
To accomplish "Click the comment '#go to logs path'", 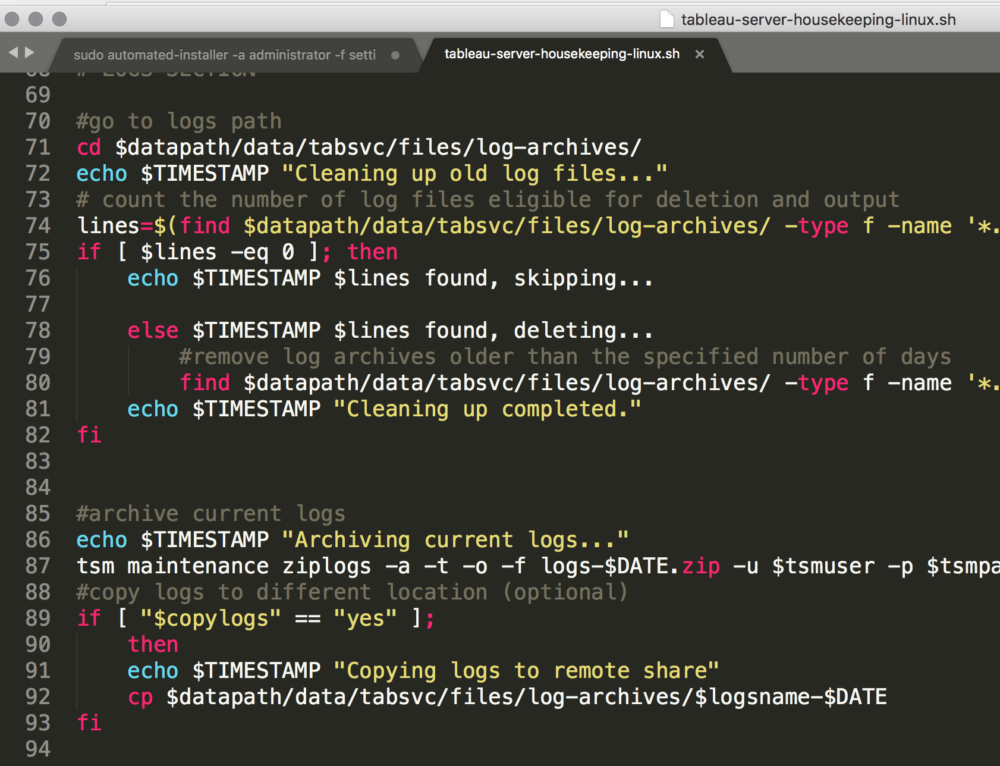I will tap(179, 121).
